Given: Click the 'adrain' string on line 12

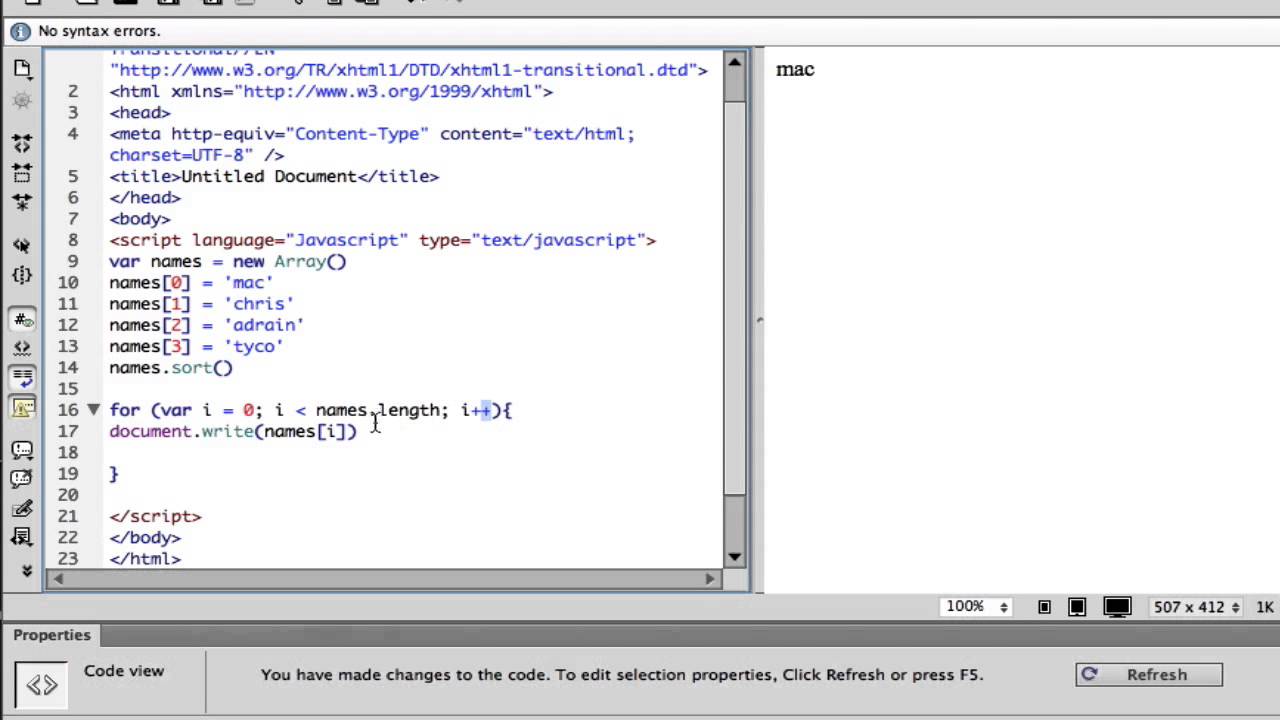Looking at the screenshot, I should click(x=263, y=325).
